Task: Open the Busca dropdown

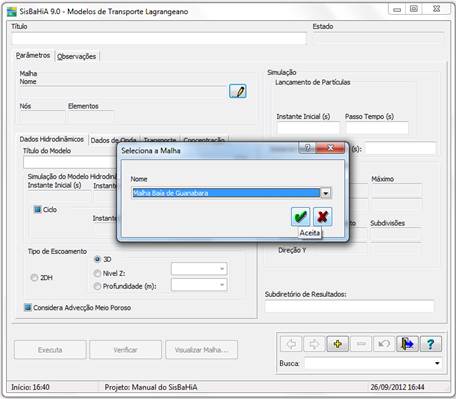Action: (x=437, y=363)
